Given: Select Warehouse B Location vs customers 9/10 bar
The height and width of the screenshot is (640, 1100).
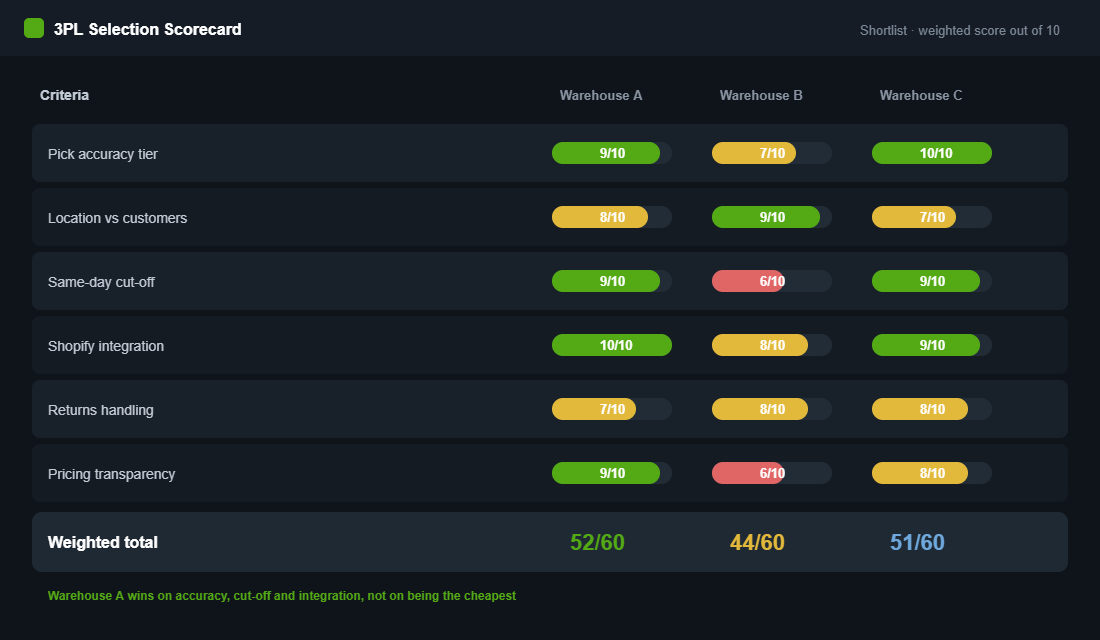Looking at the screenshot, I should pyautogui.click(x=772, y=218).
